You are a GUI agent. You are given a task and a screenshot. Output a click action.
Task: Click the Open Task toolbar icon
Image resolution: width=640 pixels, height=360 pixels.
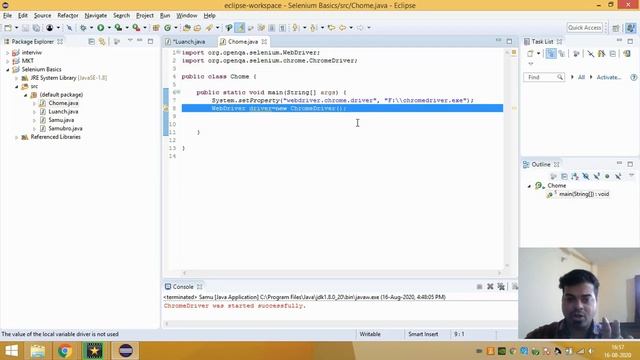(197, 28)
